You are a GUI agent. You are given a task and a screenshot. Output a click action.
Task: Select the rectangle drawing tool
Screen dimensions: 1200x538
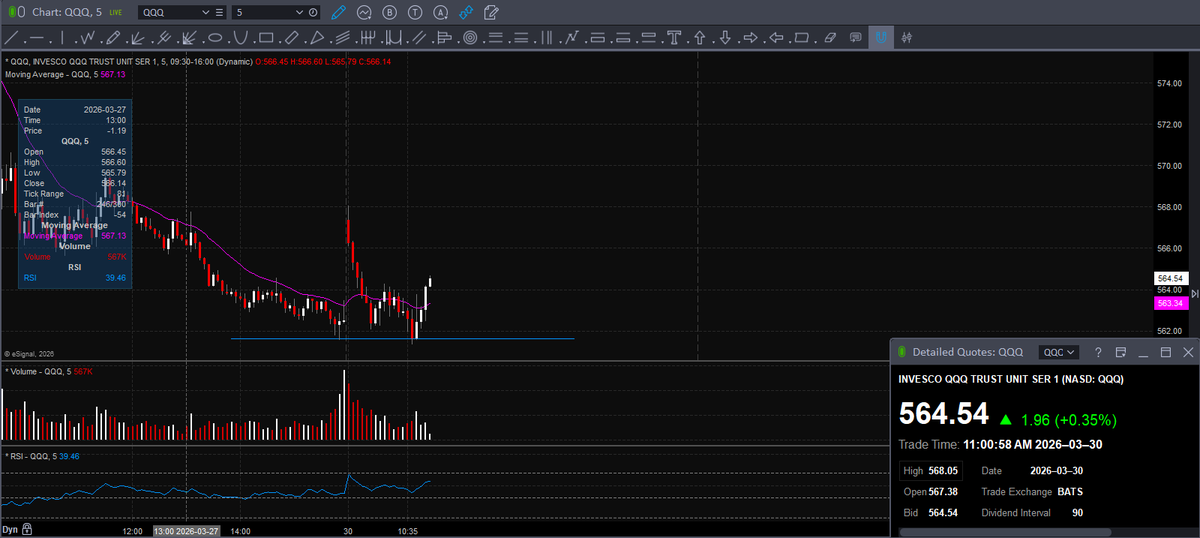[x=265, y=38]
